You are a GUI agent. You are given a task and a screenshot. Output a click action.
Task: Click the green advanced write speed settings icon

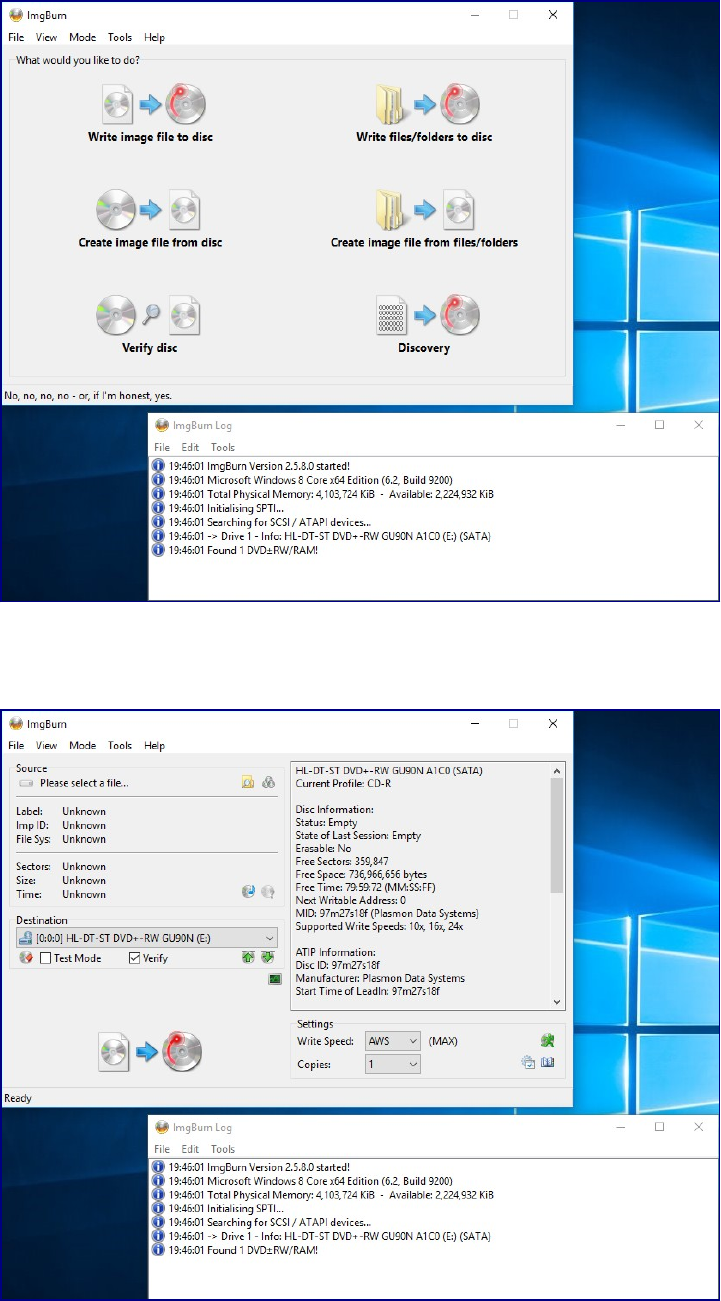547,1041
